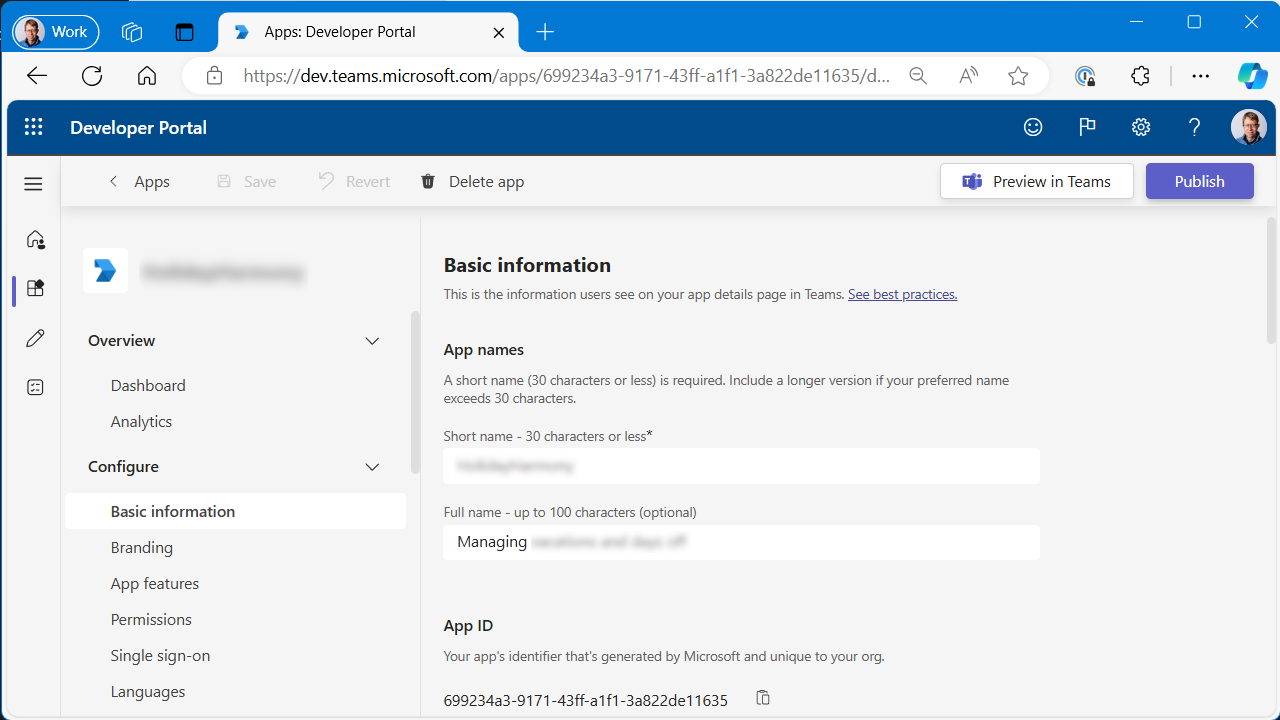Open Developer Portal settings gear
Image resolution: width=1280 pixels, height=720 pixels.
pos(1141,127)
